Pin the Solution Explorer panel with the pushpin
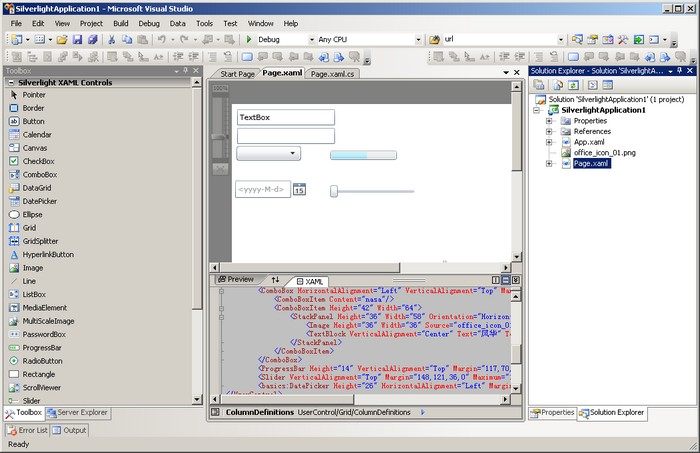The width and height of the screenshot is (700, 453). (679, 71)
